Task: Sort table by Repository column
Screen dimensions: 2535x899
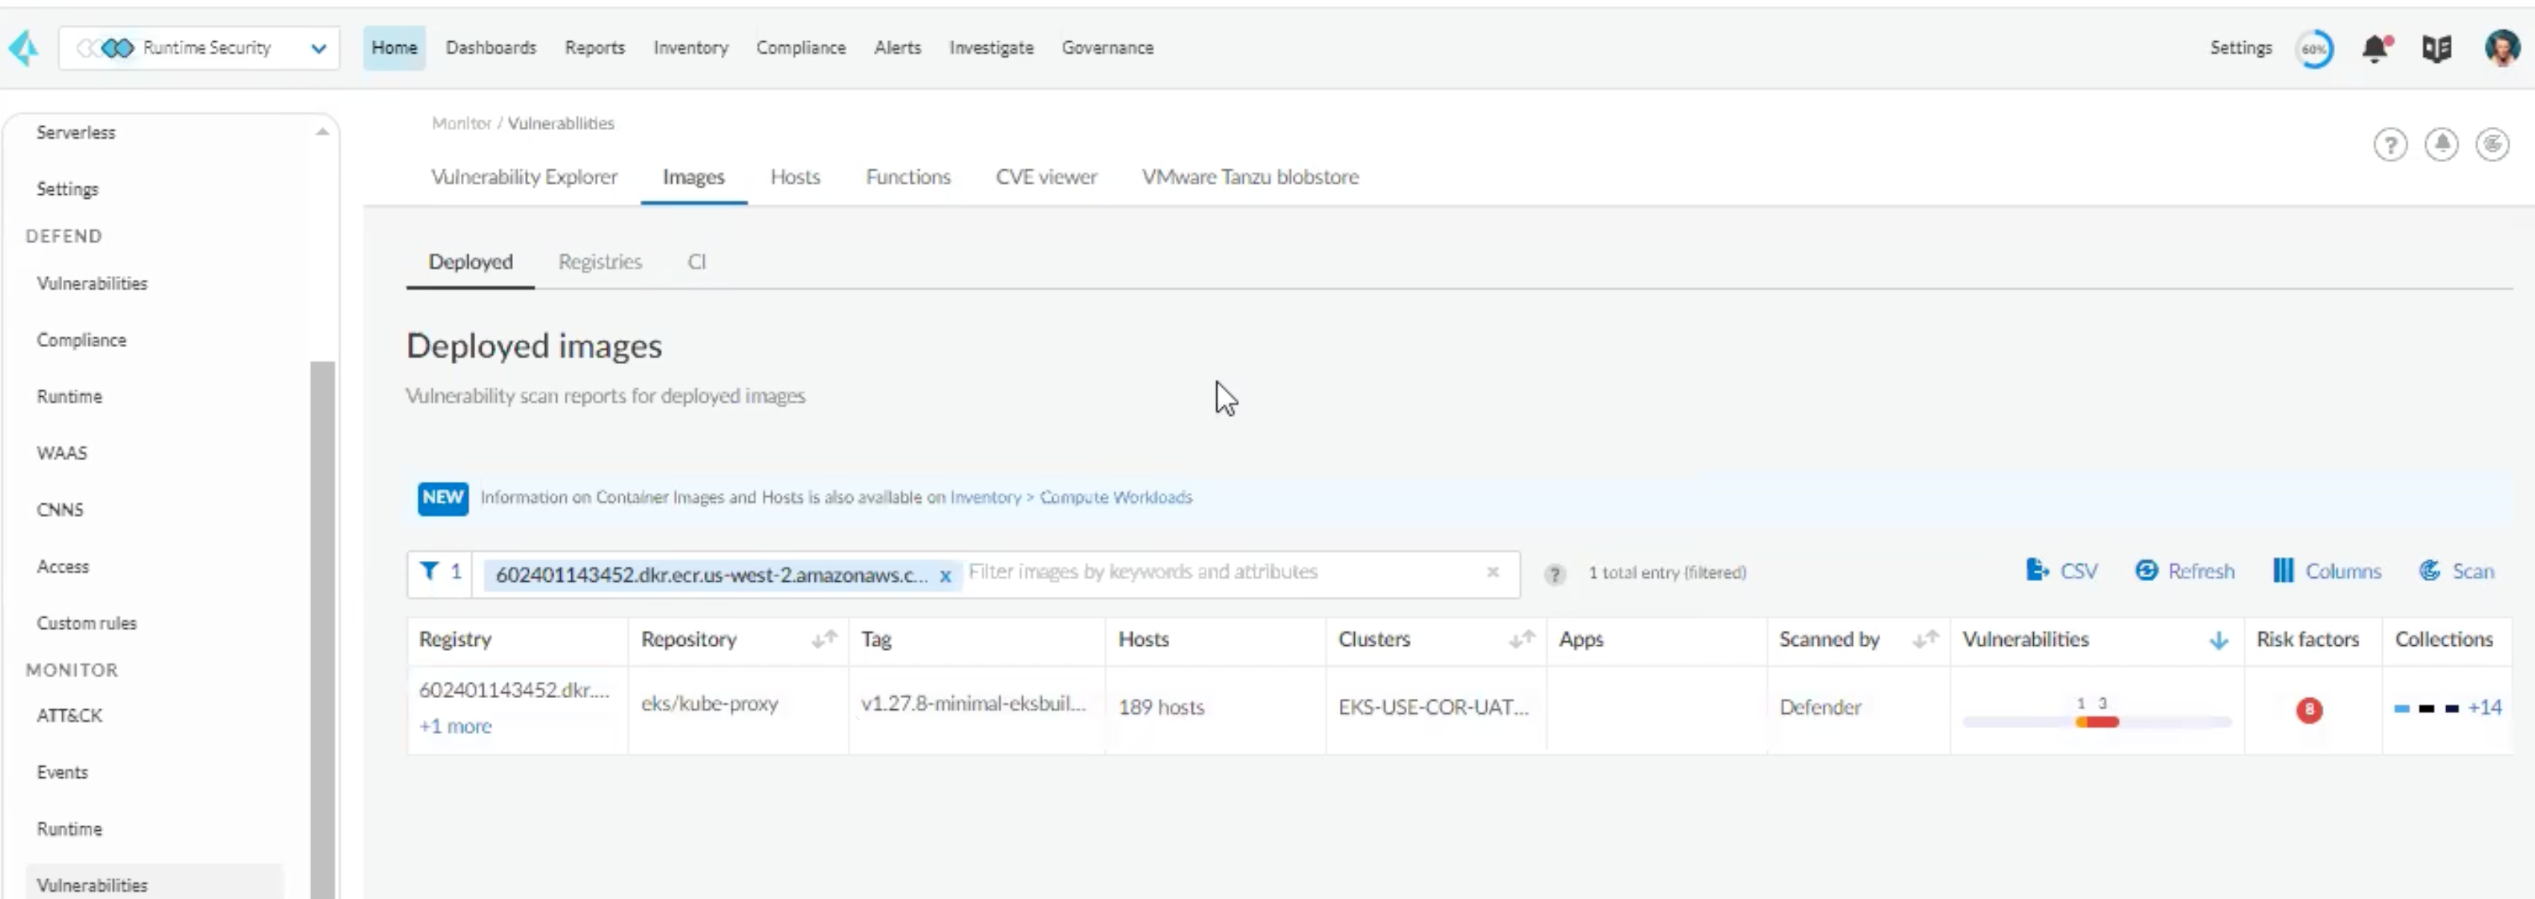Action: point(824,639)
